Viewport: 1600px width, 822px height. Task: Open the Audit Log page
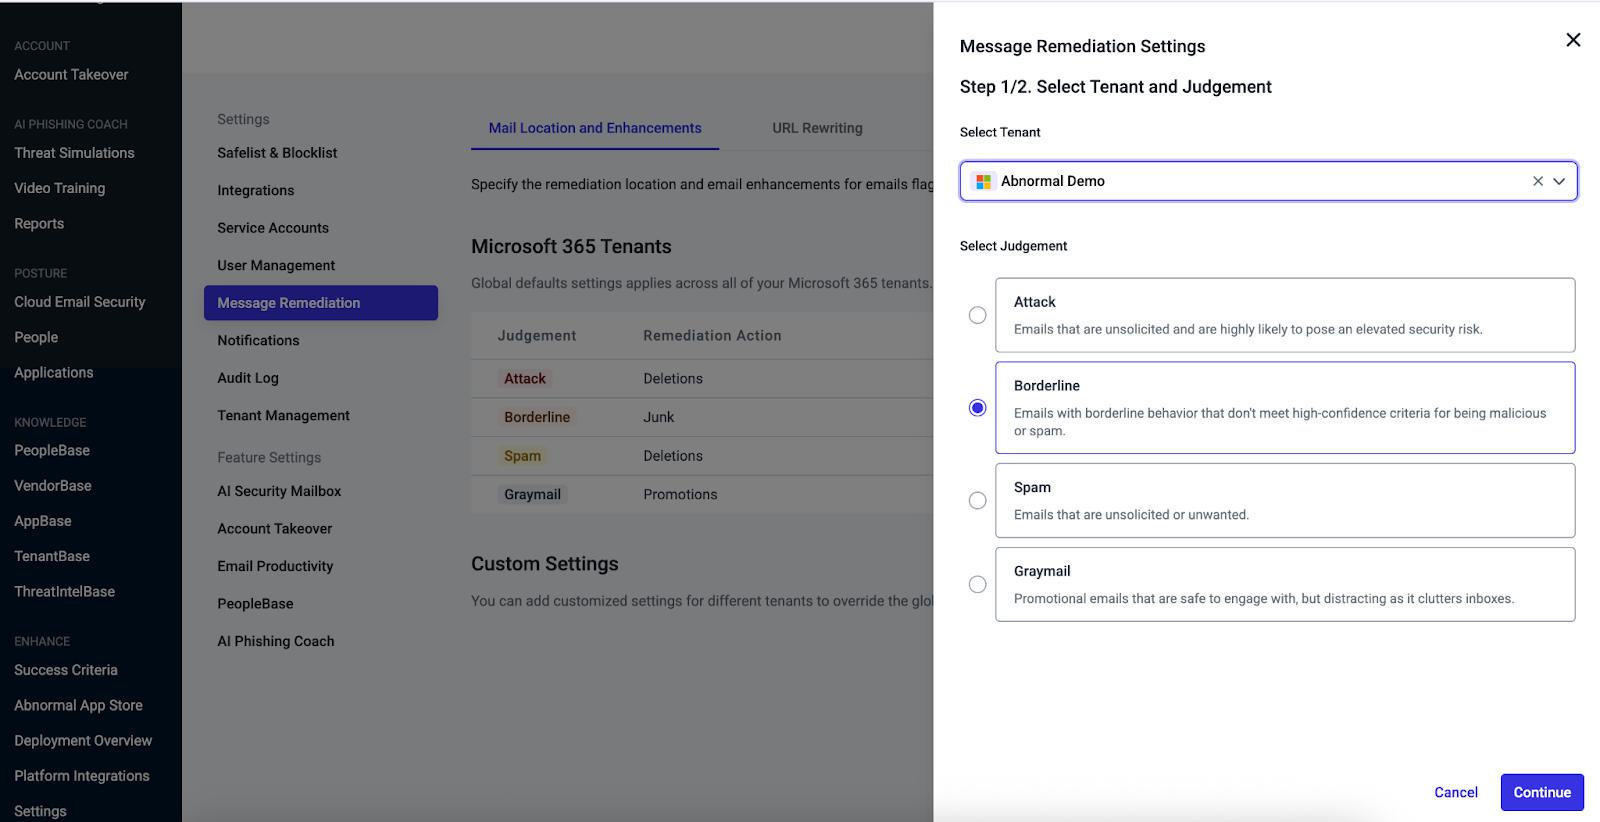[x=248, y=378]
